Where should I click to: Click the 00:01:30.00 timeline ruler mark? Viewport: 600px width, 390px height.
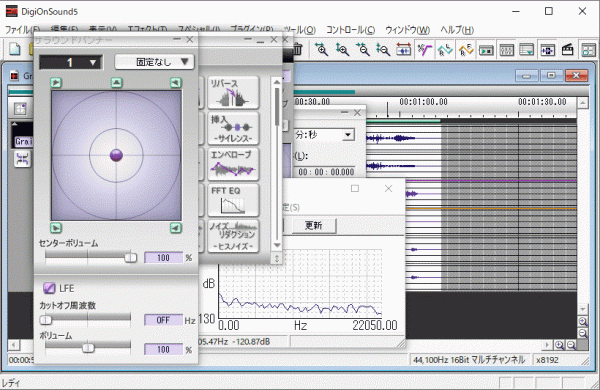point(542,102)
